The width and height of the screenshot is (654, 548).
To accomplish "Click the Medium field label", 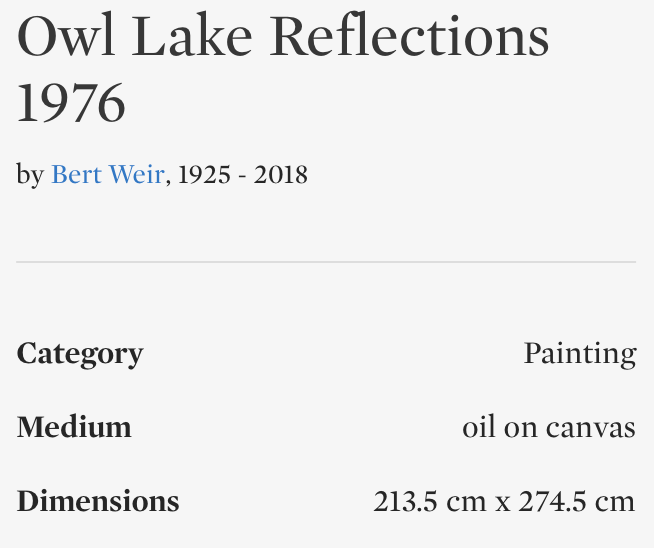I will tap(74, 428).
